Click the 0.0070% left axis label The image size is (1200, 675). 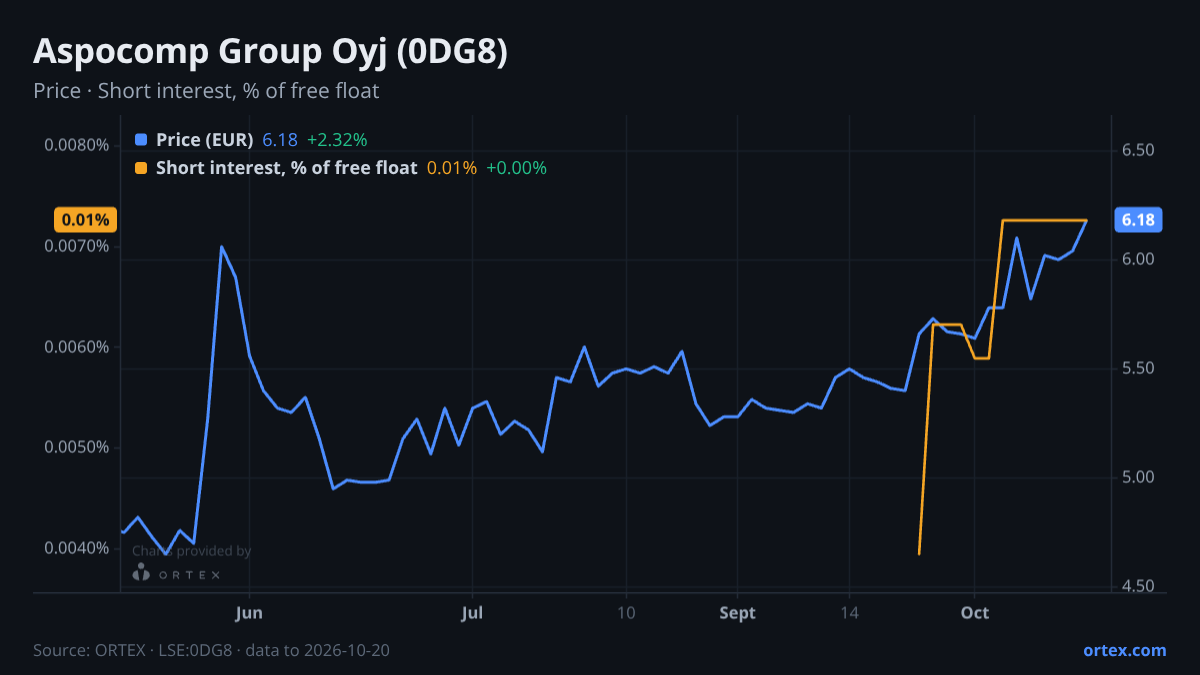76,246
